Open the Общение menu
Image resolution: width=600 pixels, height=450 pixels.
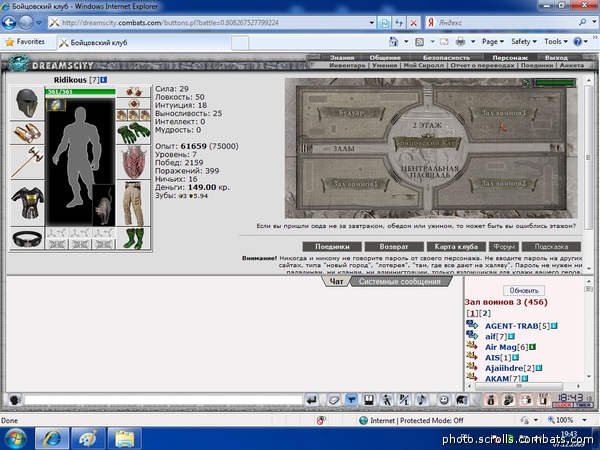(x=385, y=58)
